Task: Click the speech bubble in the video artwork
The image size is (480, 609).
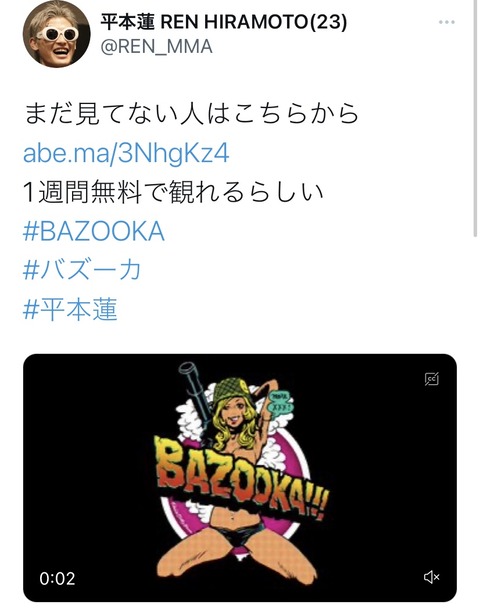Action: pos(281,402)
